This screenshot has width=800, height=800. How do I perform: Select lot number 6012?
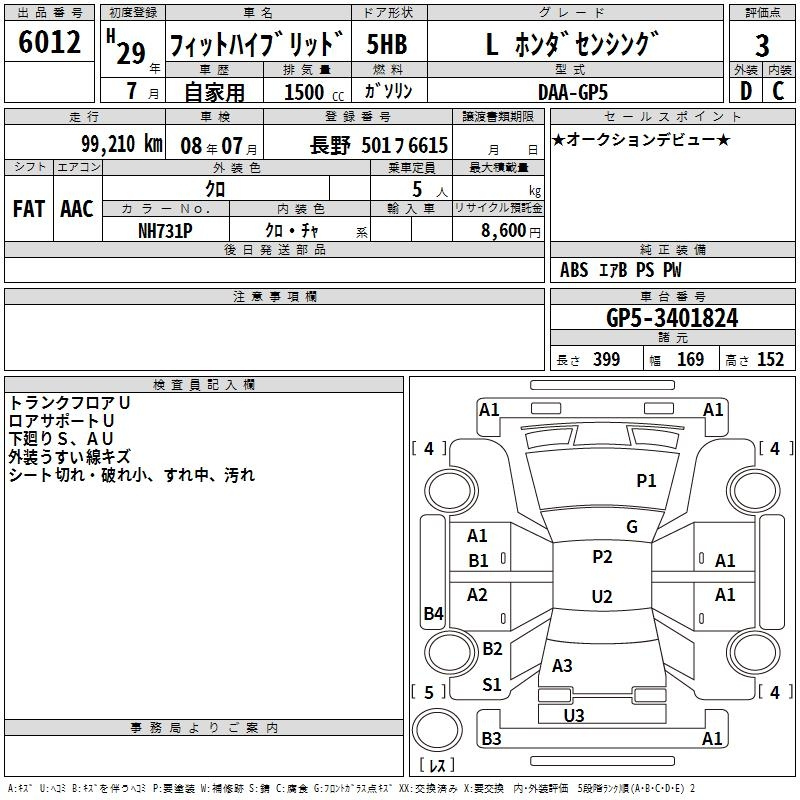coord(49,42)
